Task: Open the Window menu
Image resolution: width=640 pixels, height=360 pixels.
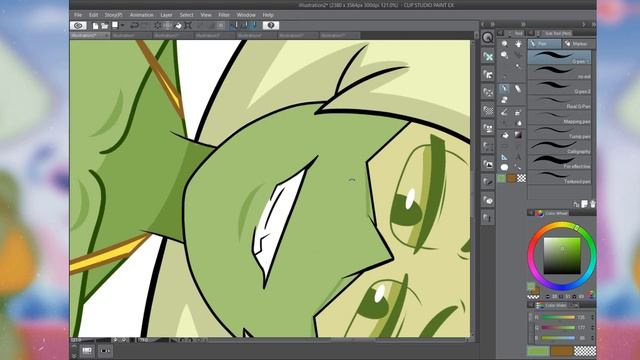Action: click(x=246, y=15)
